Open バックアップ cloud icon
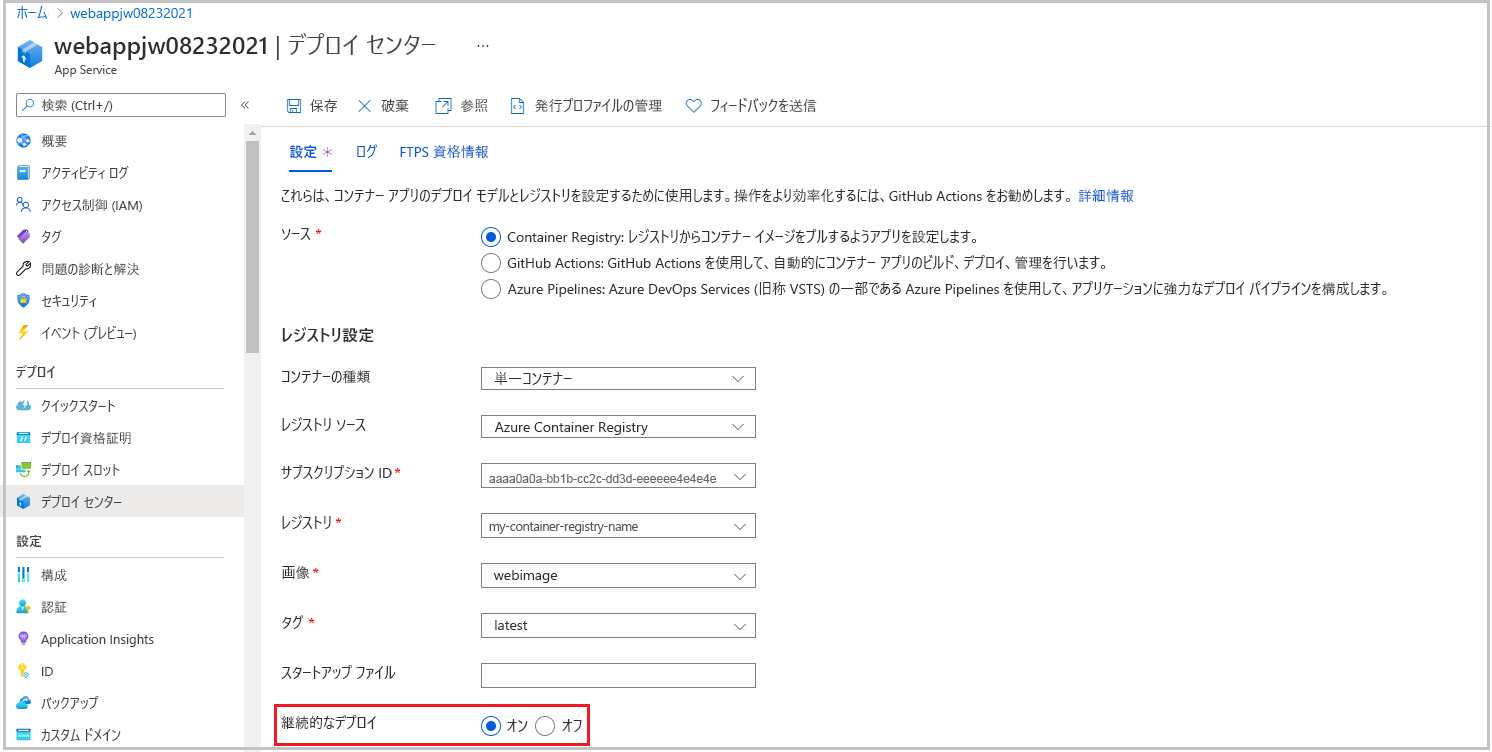Screen dimensions: 1492x752 coord(24,703)
